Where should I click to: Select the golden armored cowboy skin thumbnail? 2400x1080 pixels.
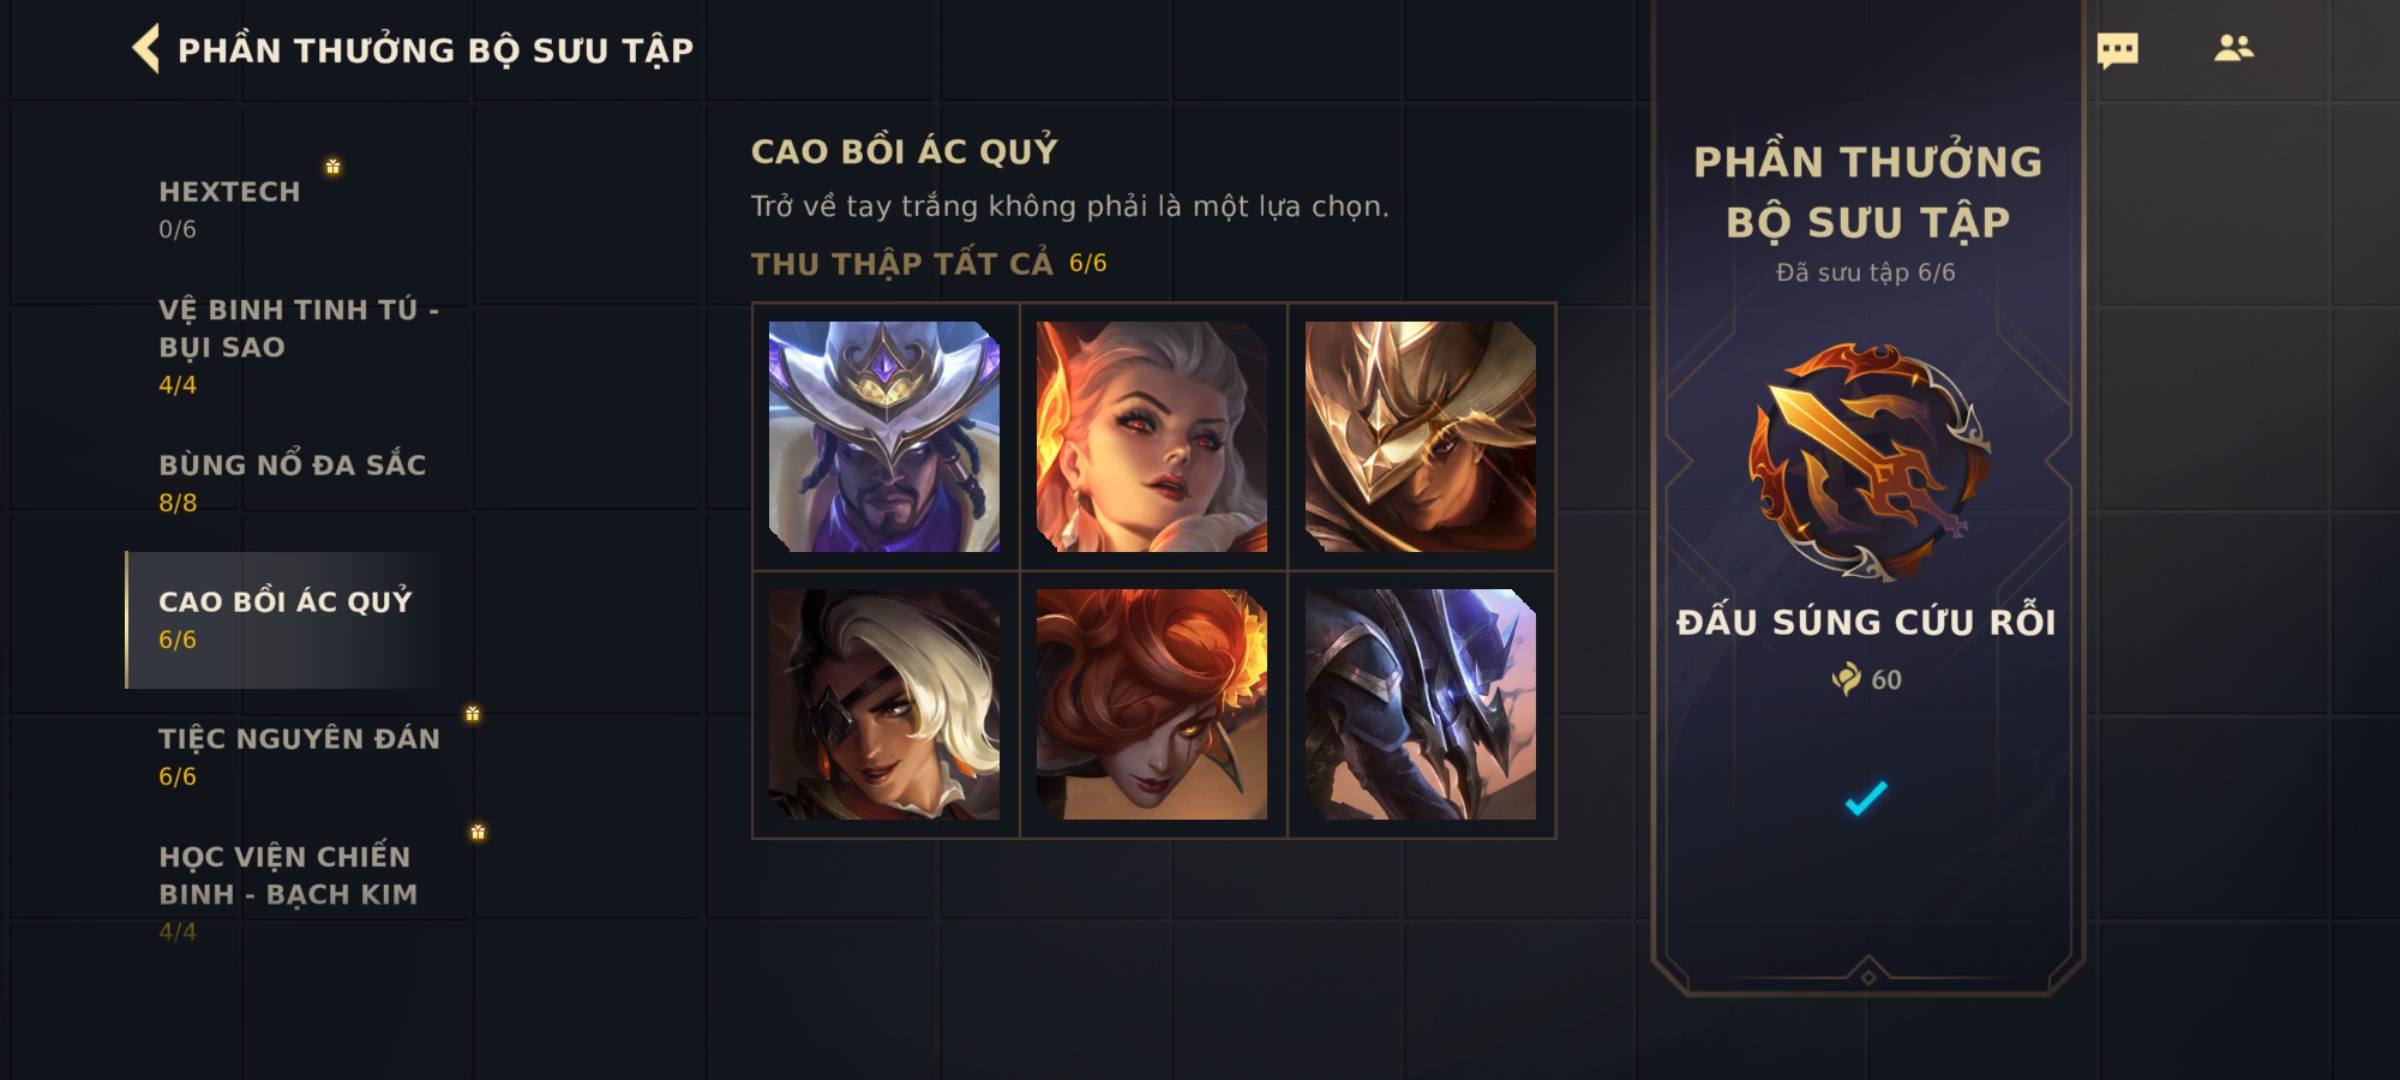pyautogui.click(x=1420, y=436)
